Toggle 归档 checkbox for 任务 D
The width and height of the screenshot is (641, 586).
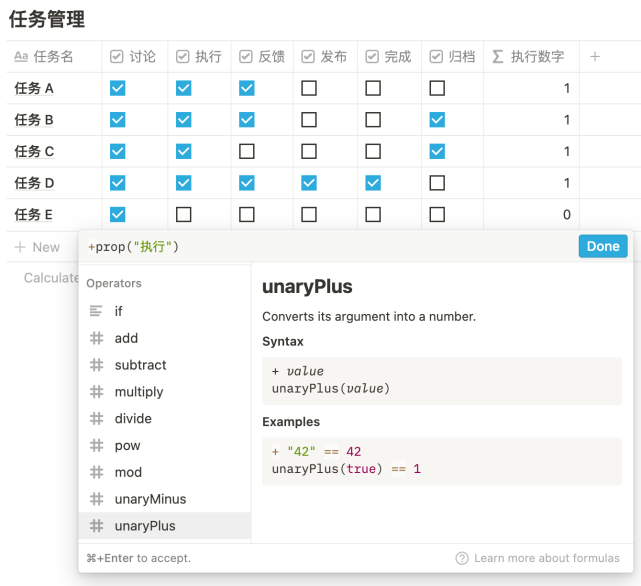[437, 183]
